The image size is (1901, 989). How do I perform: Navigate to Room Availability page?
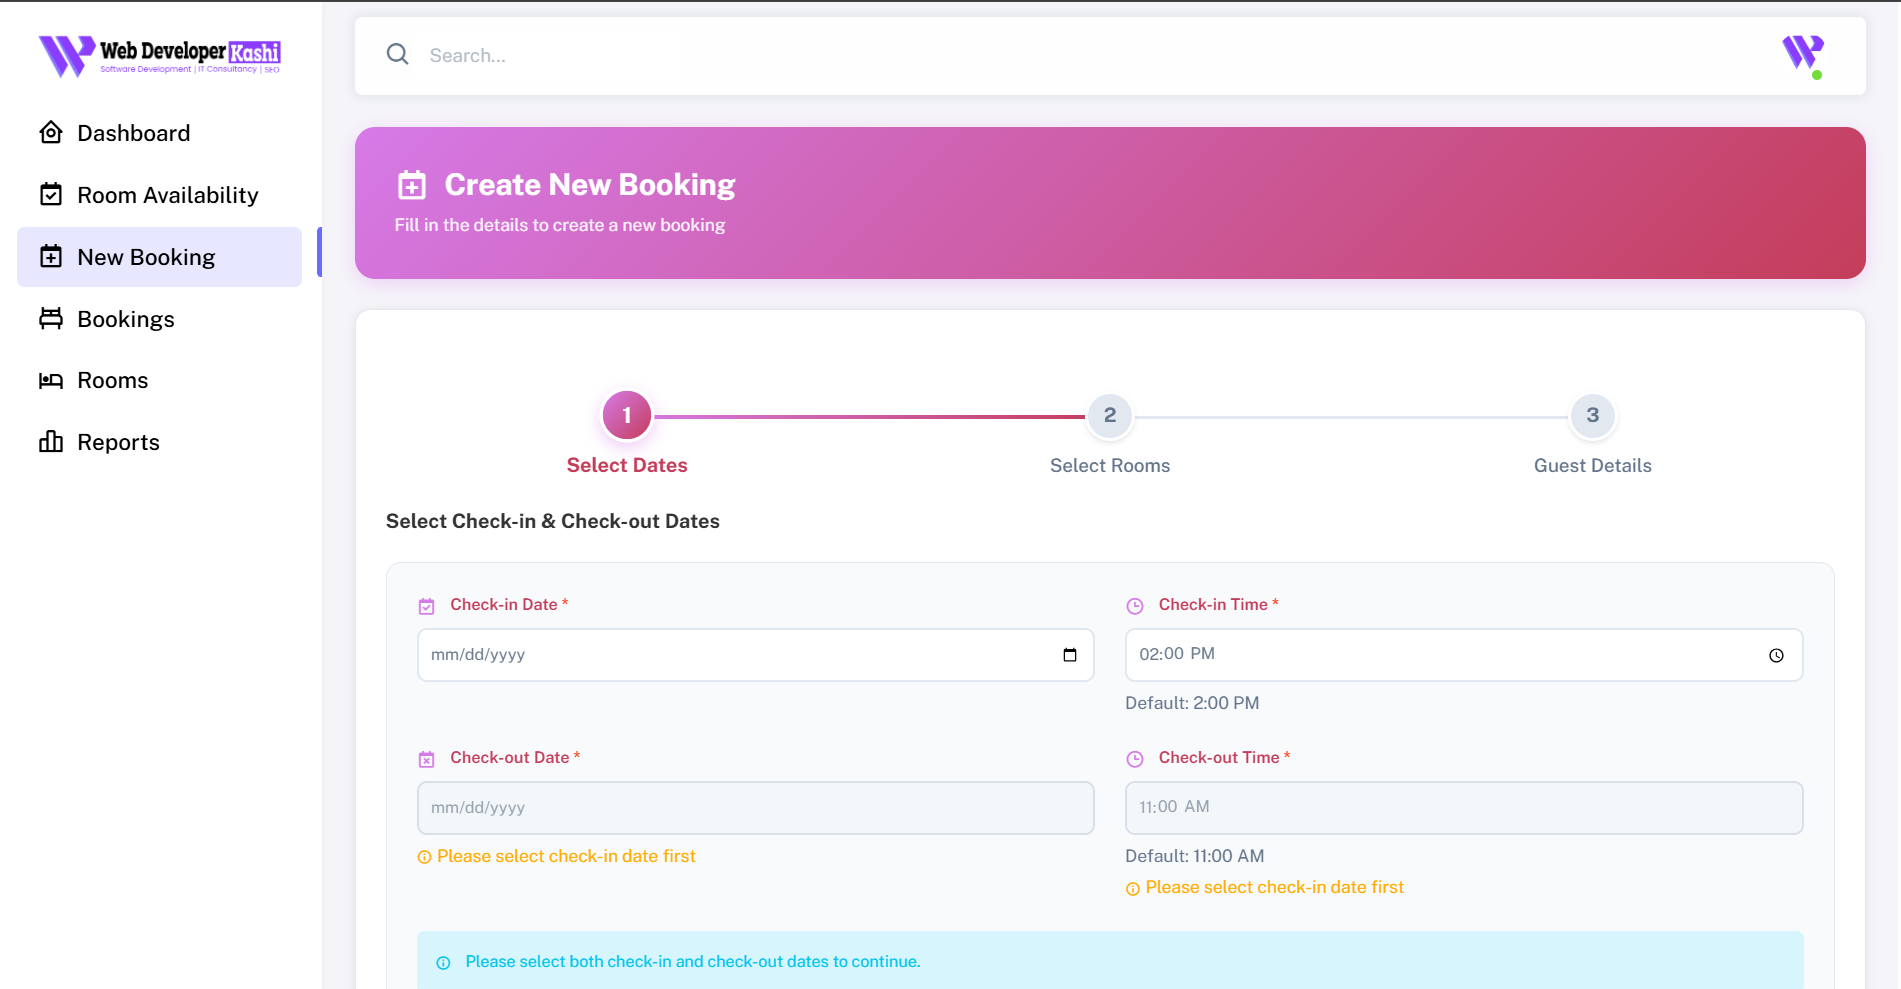(167, 195)
